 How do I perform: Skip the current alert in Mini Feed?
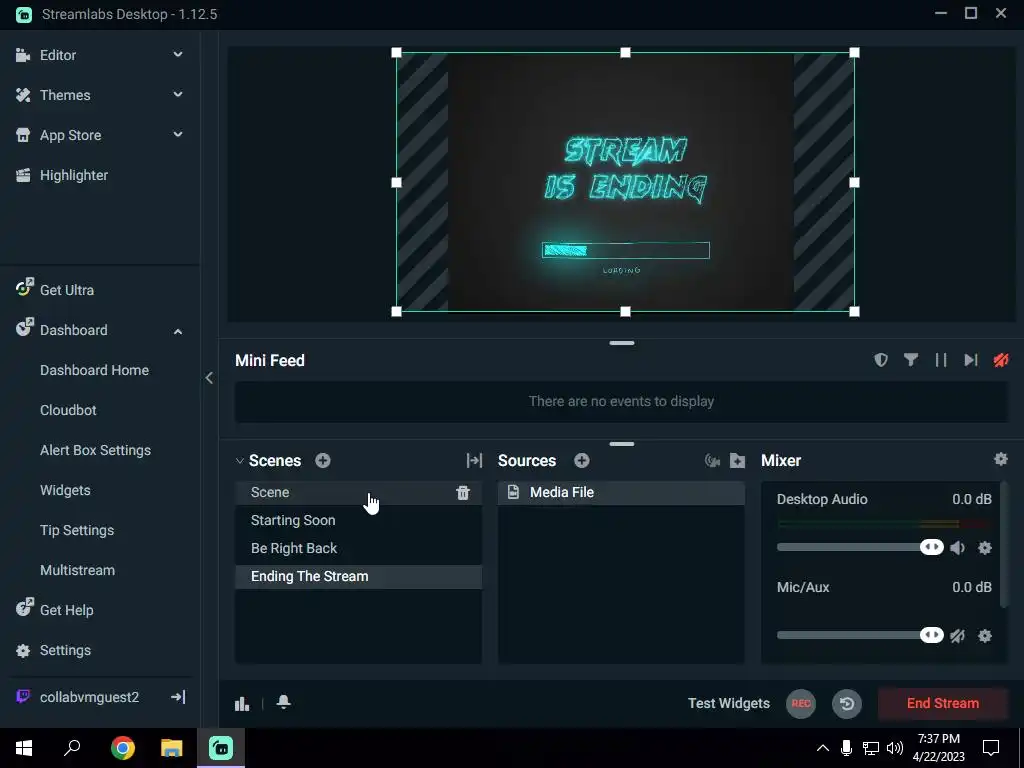point(970,360)
